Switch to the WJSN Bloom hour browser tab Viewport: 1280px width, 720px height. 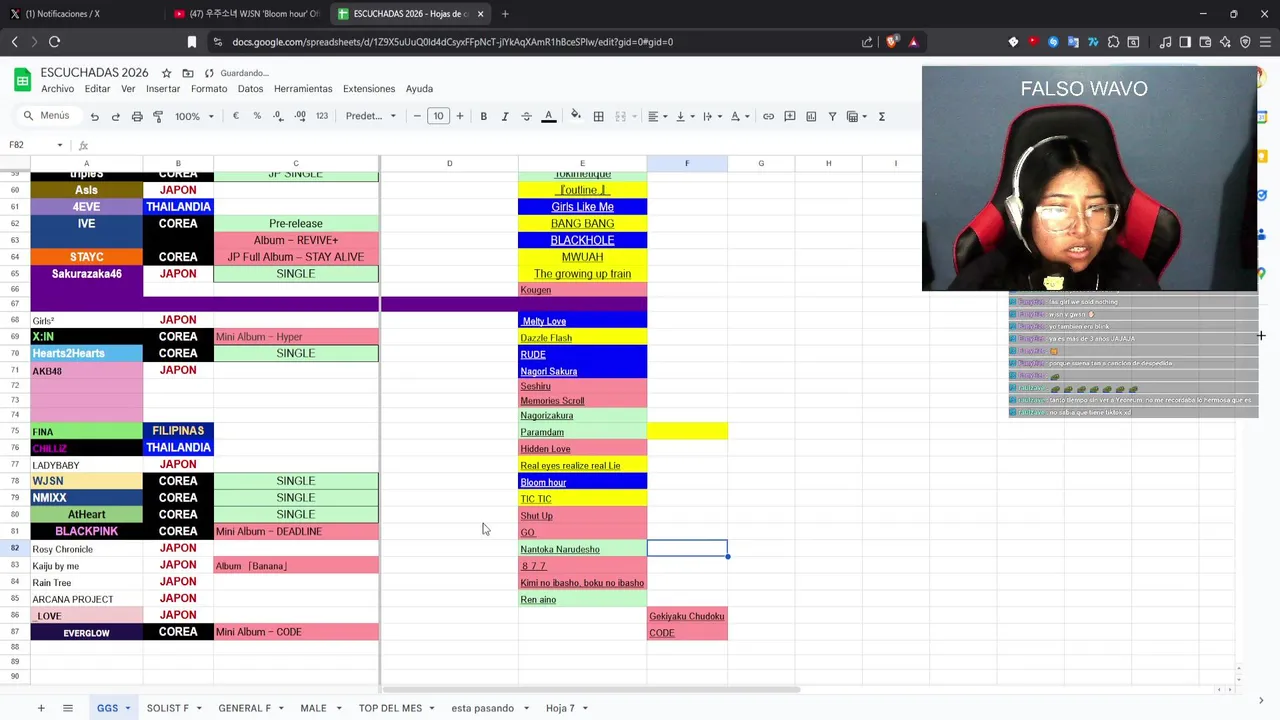246,14
